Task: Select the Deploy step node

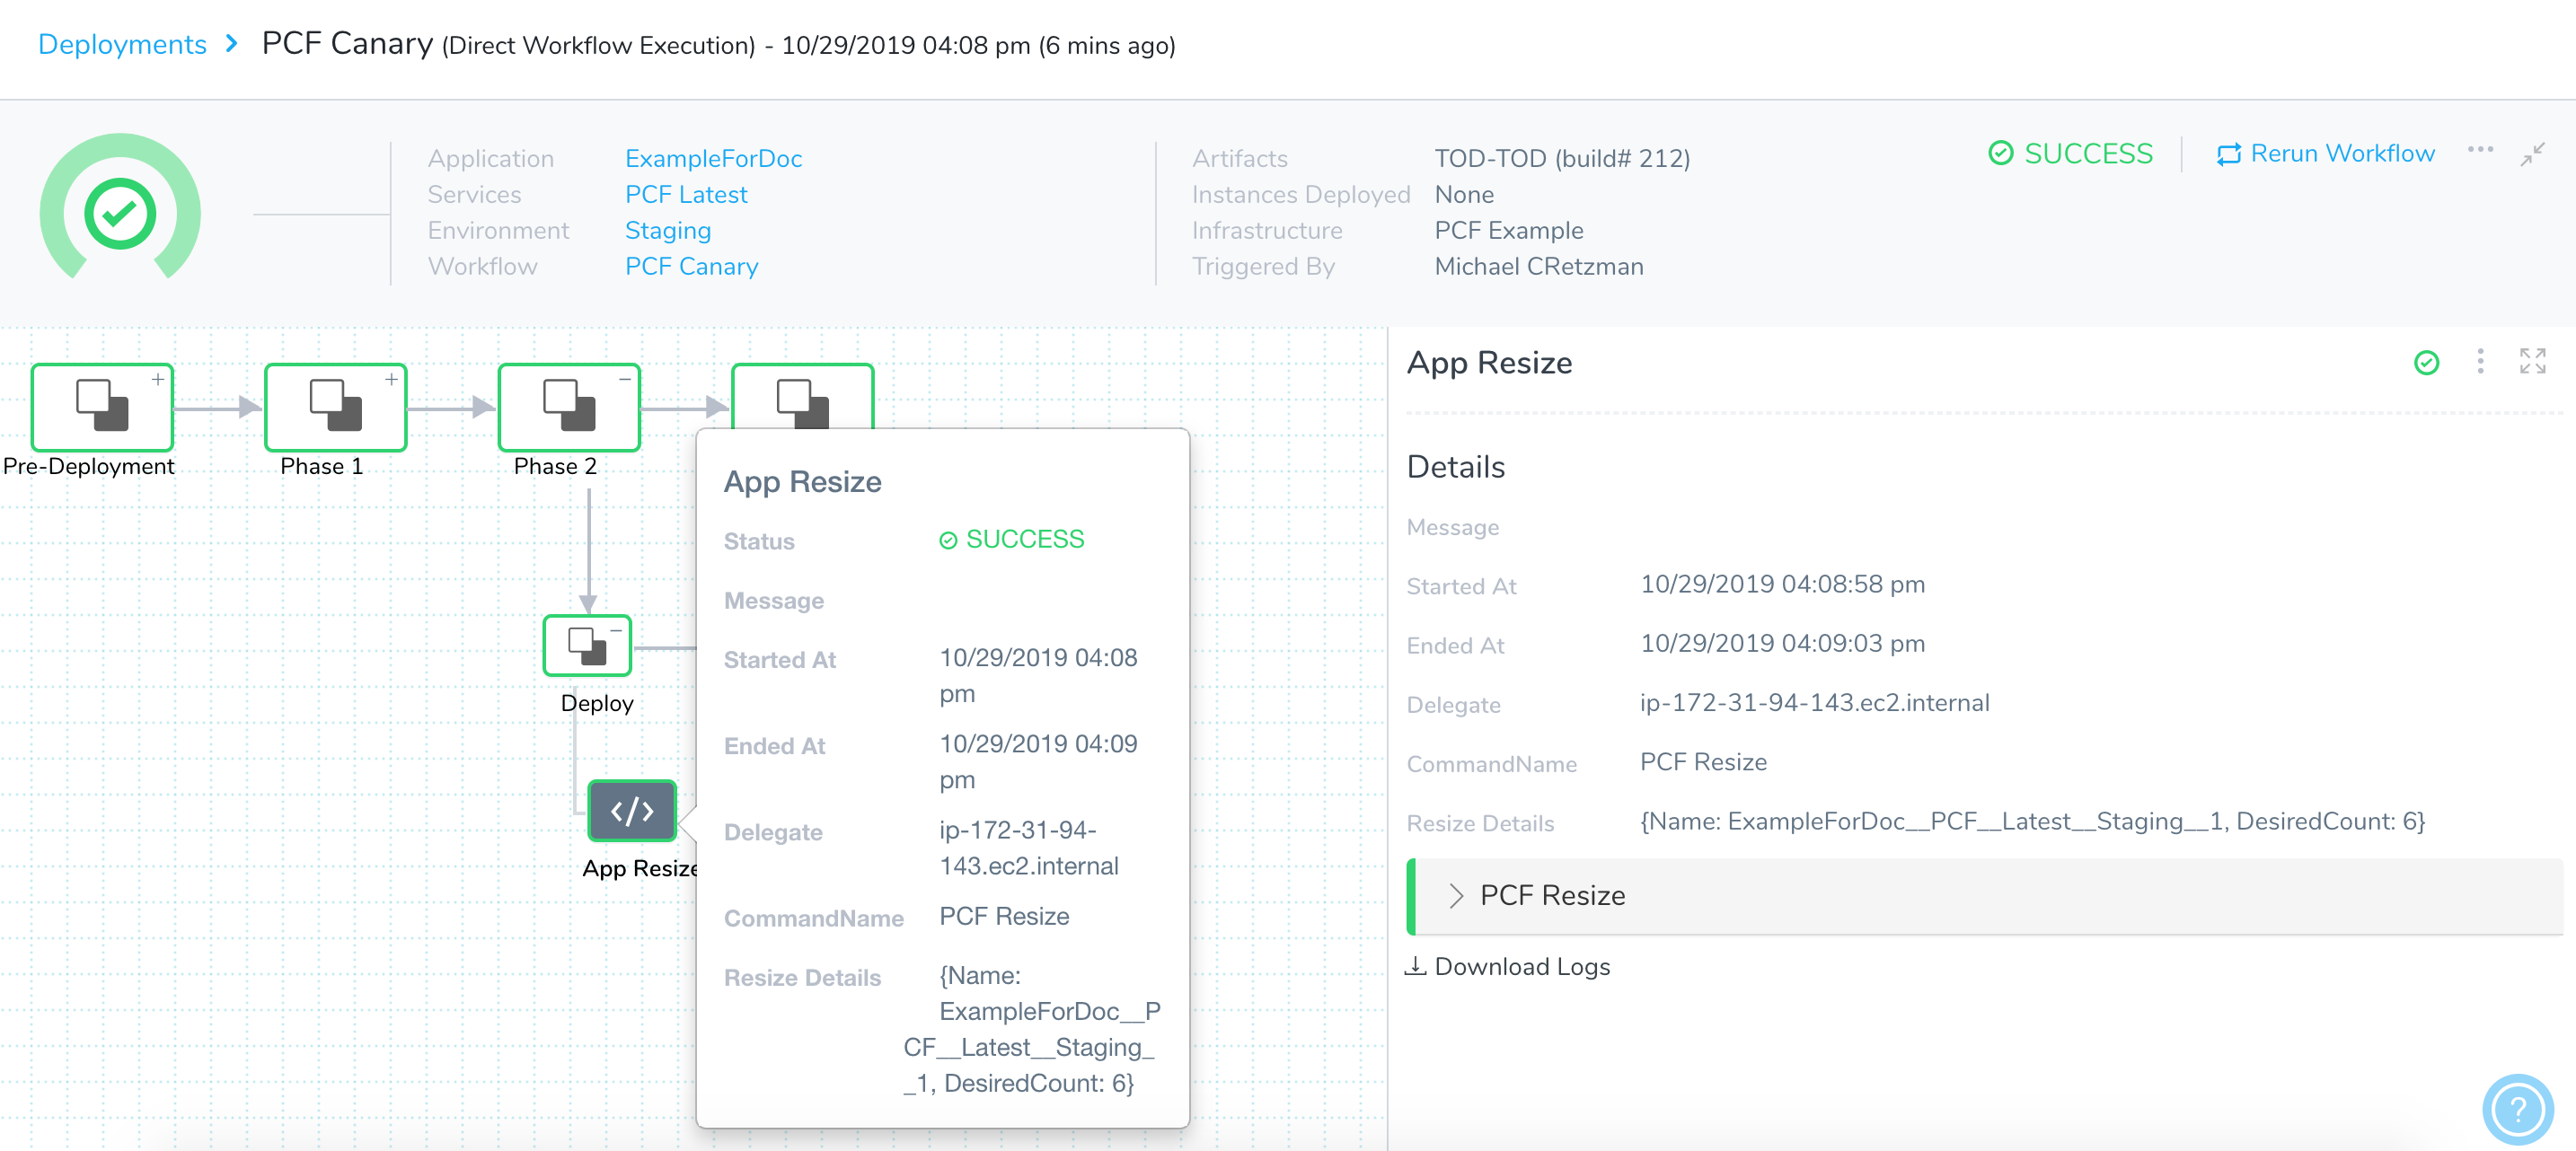Action: point(587,645)
